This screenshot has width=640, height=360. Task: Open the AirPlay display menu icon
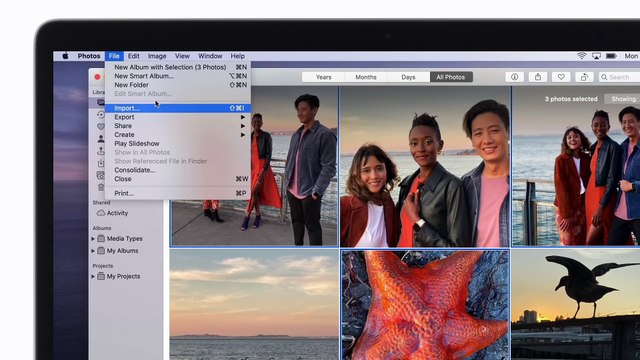tap(596, 56)
